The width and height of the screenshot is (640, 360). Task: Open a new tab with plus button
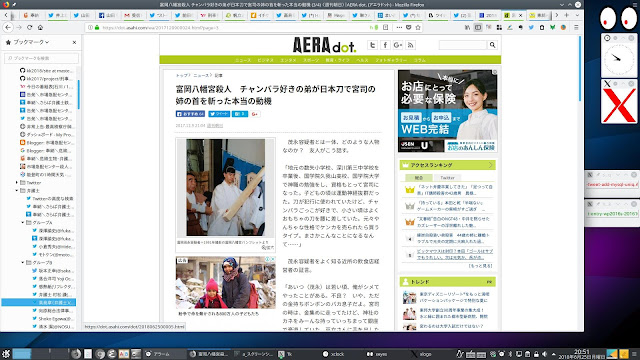point(566,15)
